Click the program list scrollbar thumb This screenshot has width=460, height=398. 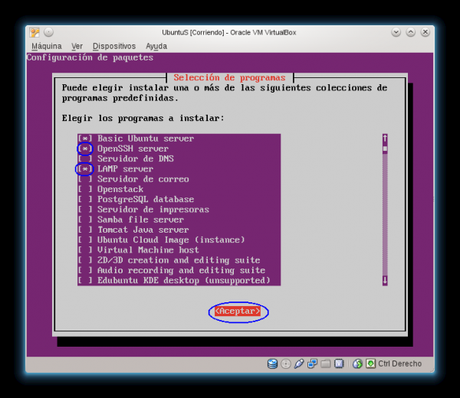coord(385,149)
